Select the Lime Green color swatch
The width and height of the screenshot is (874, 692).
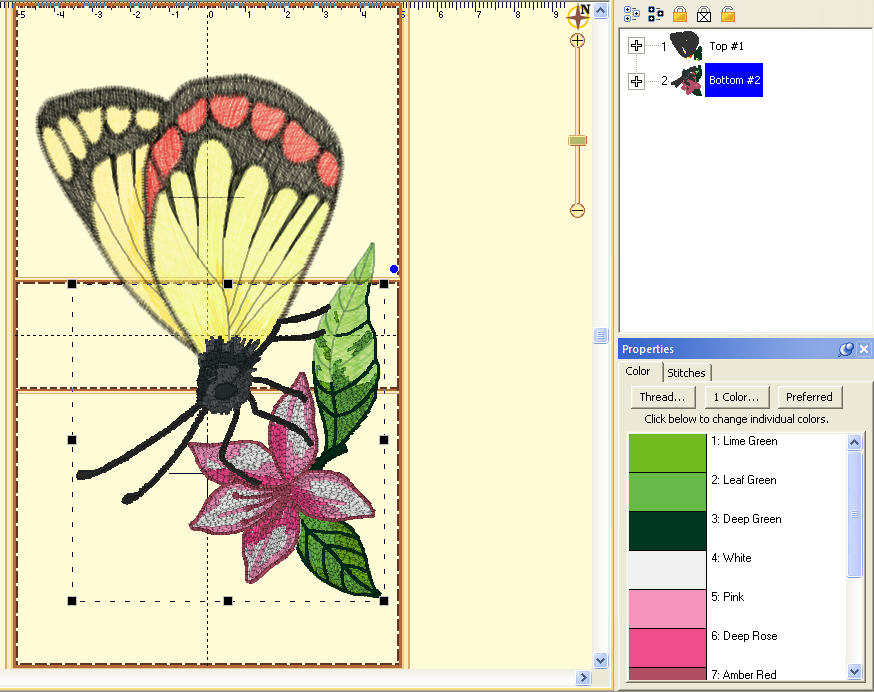(x=667, y=452)
